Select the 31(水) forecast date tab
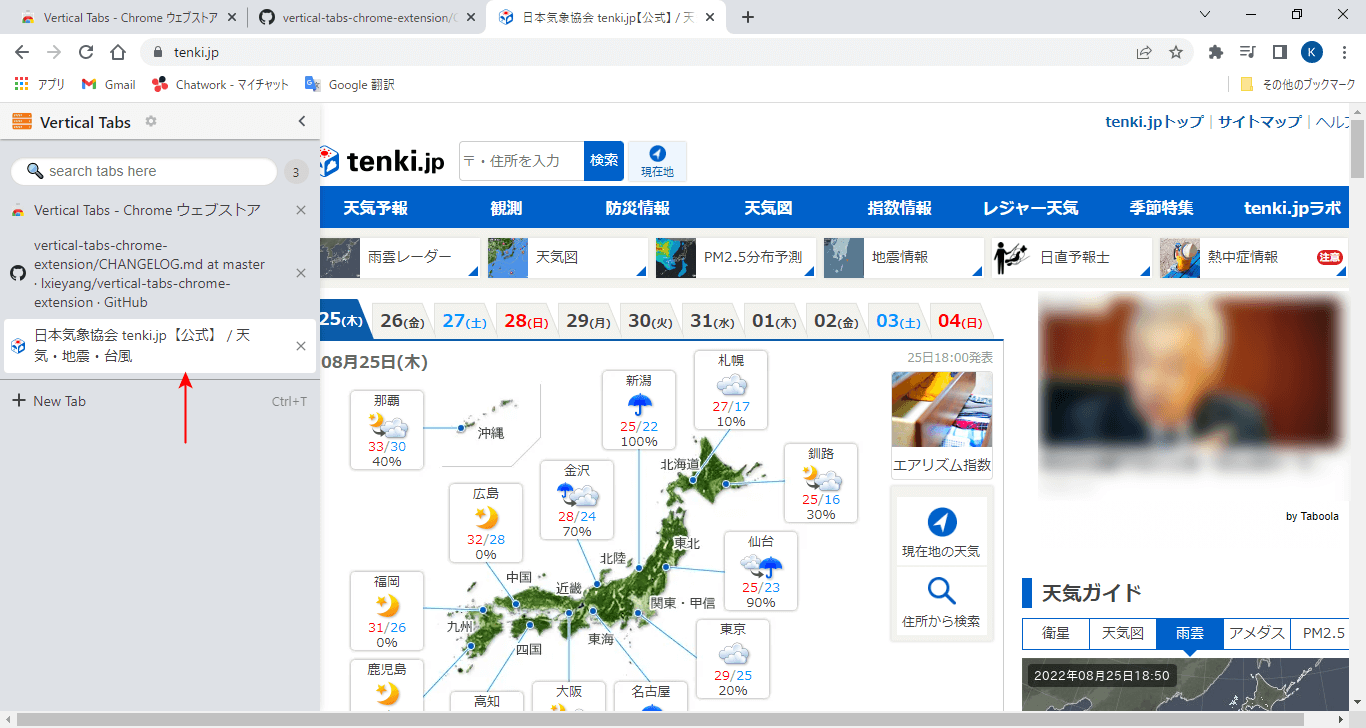 (713, 321)
